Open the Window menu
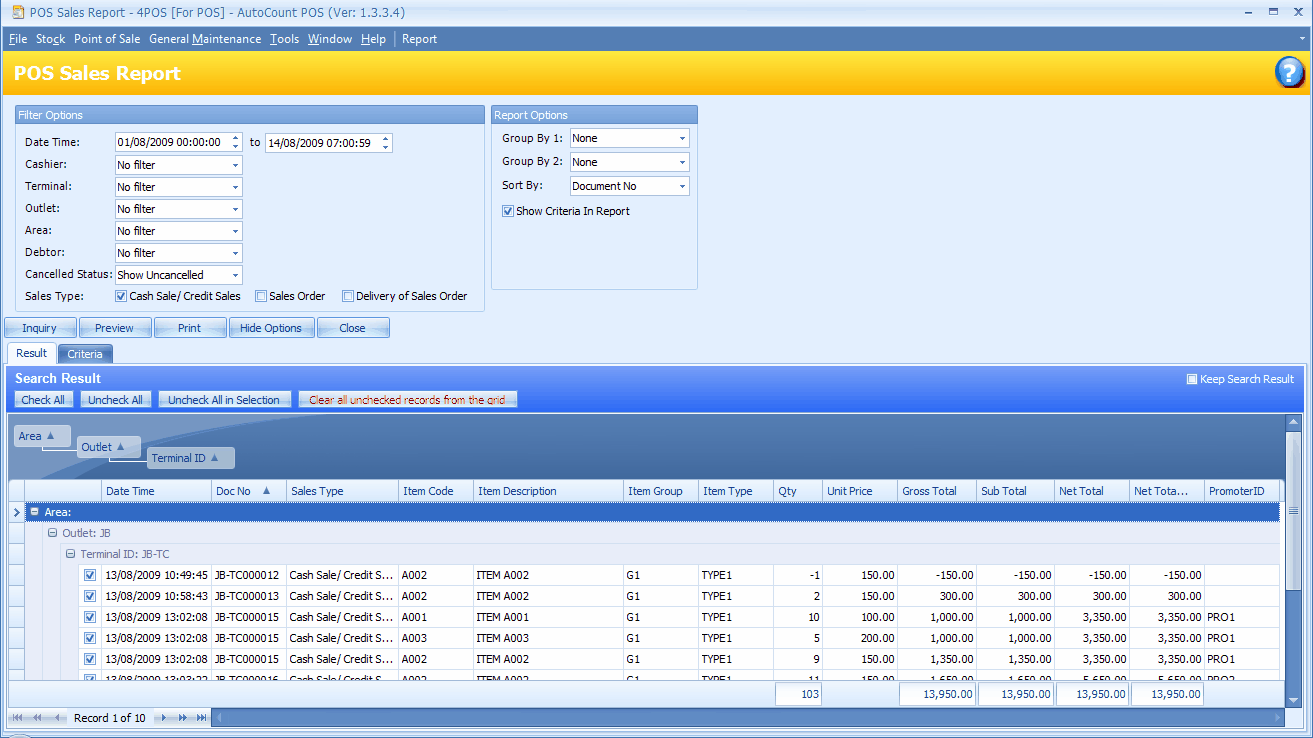This screenshot has width=1313, height=738. coord(330,39)
